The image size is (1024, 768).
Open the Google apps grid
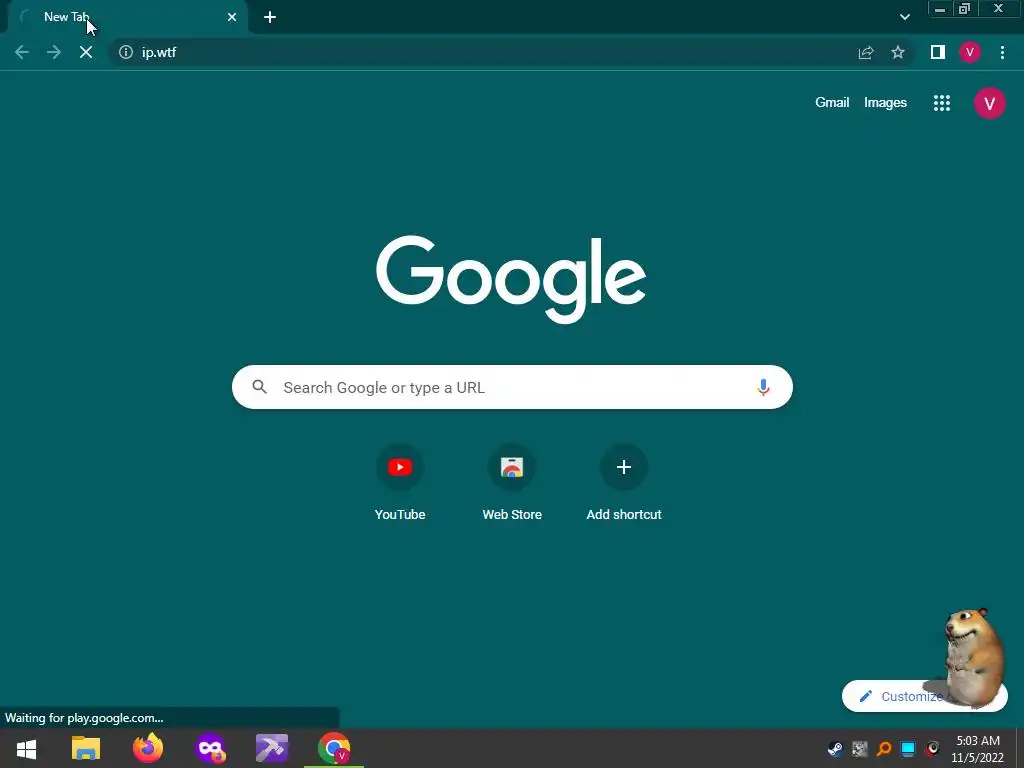click(942, 103)
